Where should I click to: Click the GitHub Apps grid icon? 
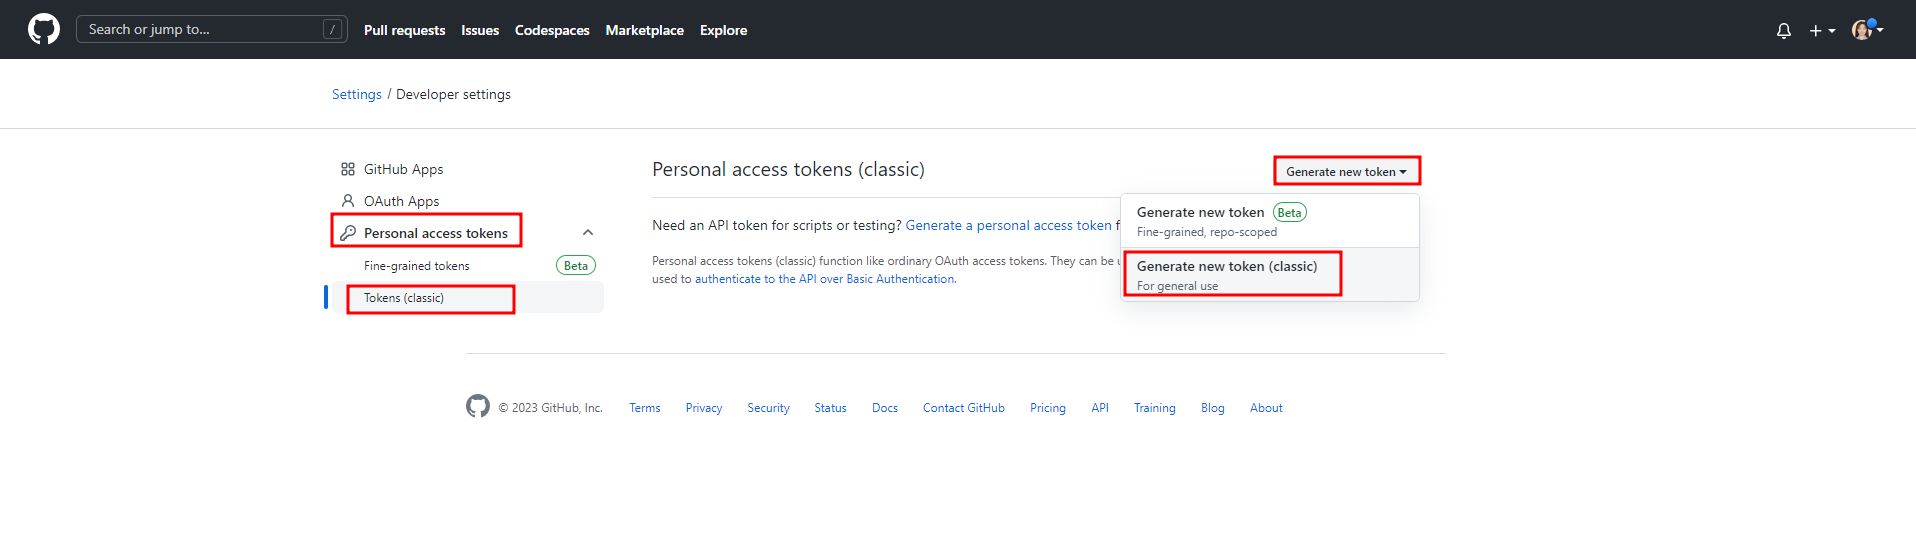pos(348,169)
